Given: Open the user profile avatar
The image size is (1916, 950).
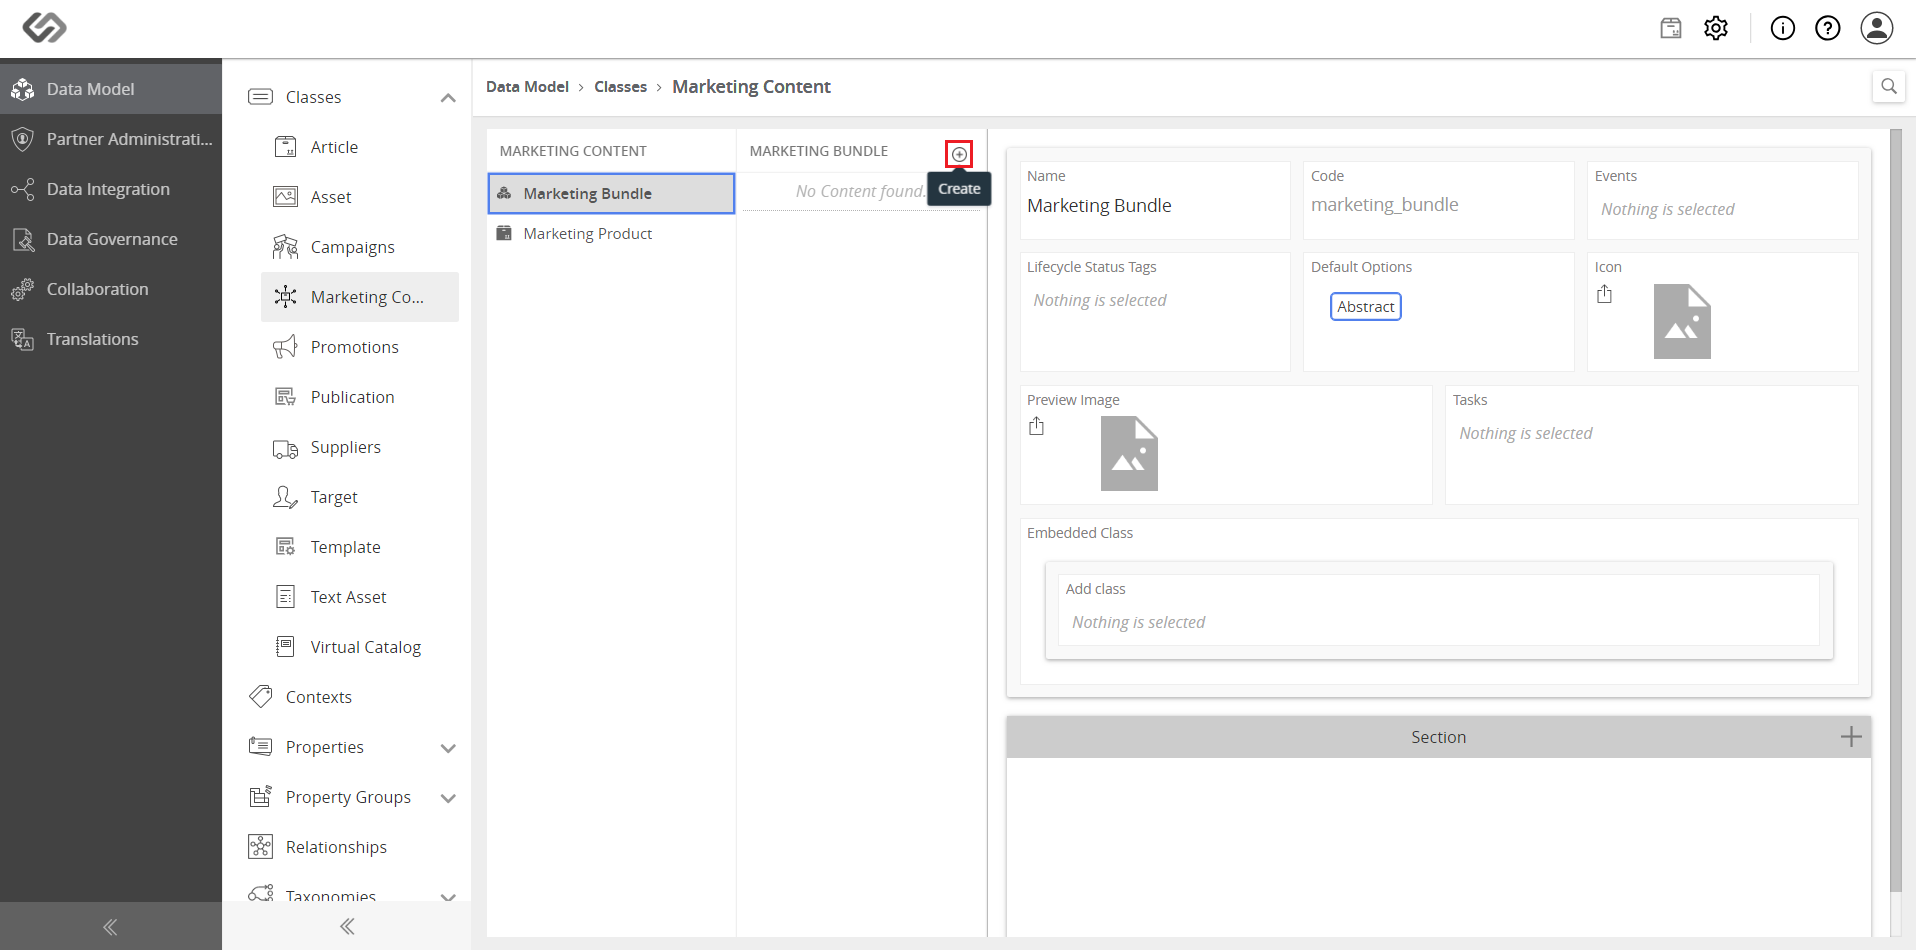Looking at the screenshot, I should [1877, 28].
